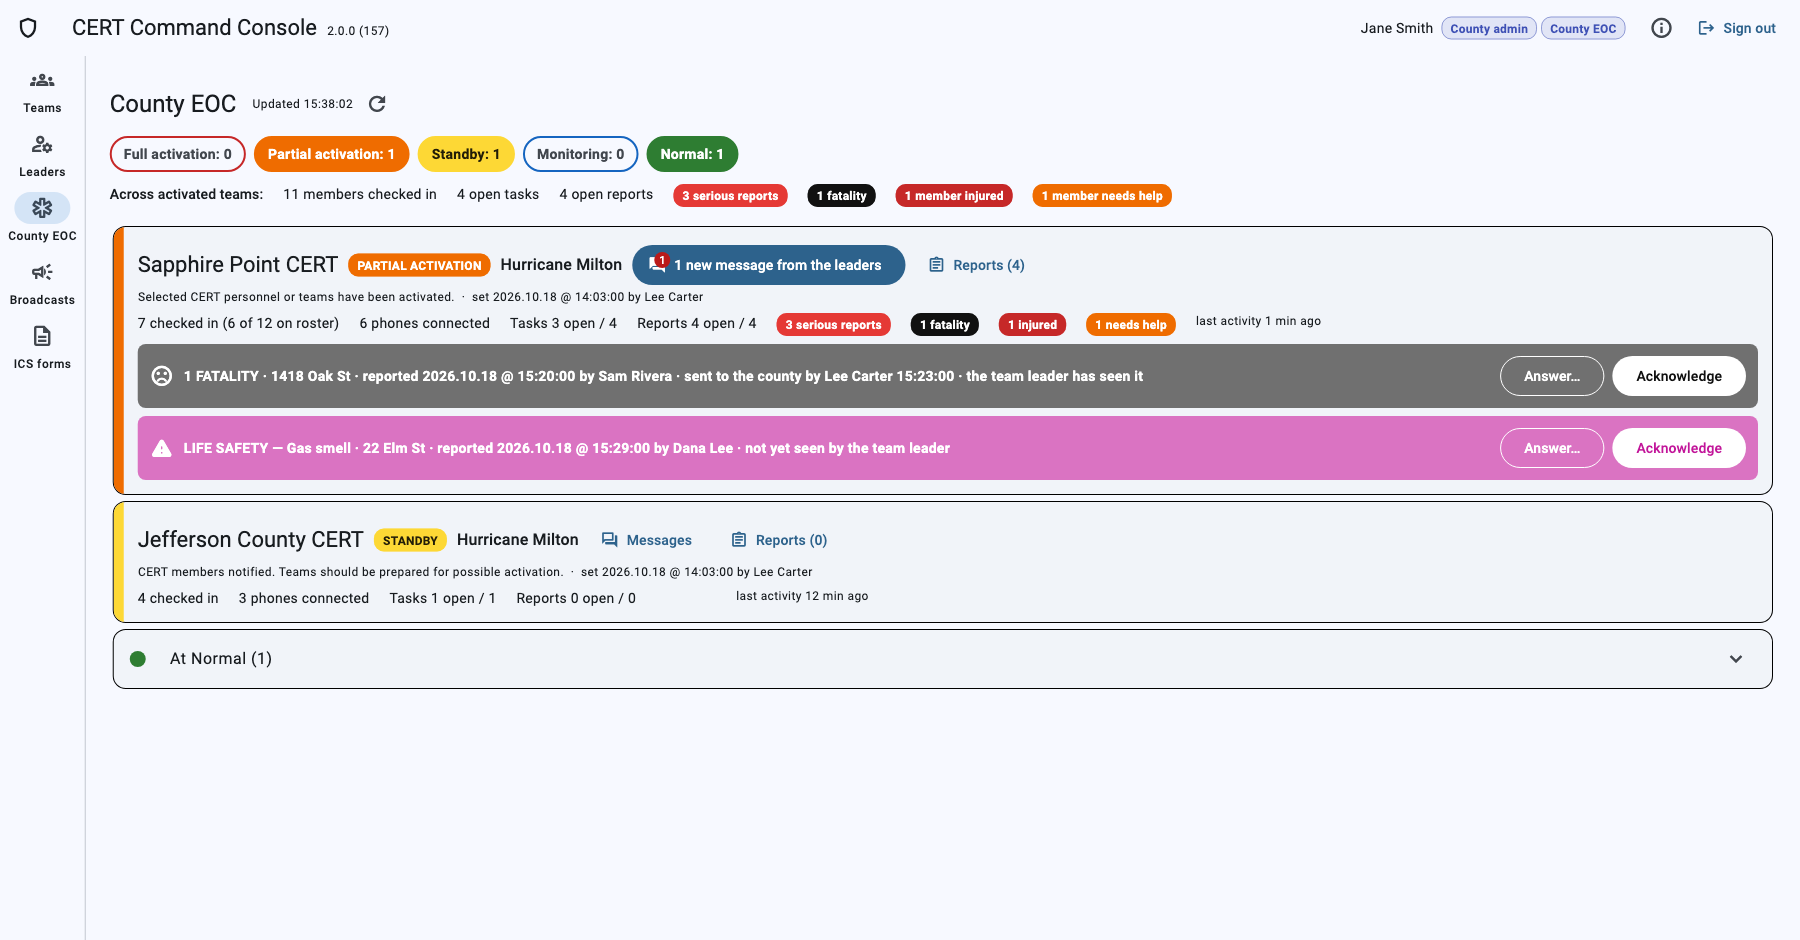Click 'Tasks 3 open / 4' text
The height and width of the screenshot is (940, 1800).
coord(563,323)
